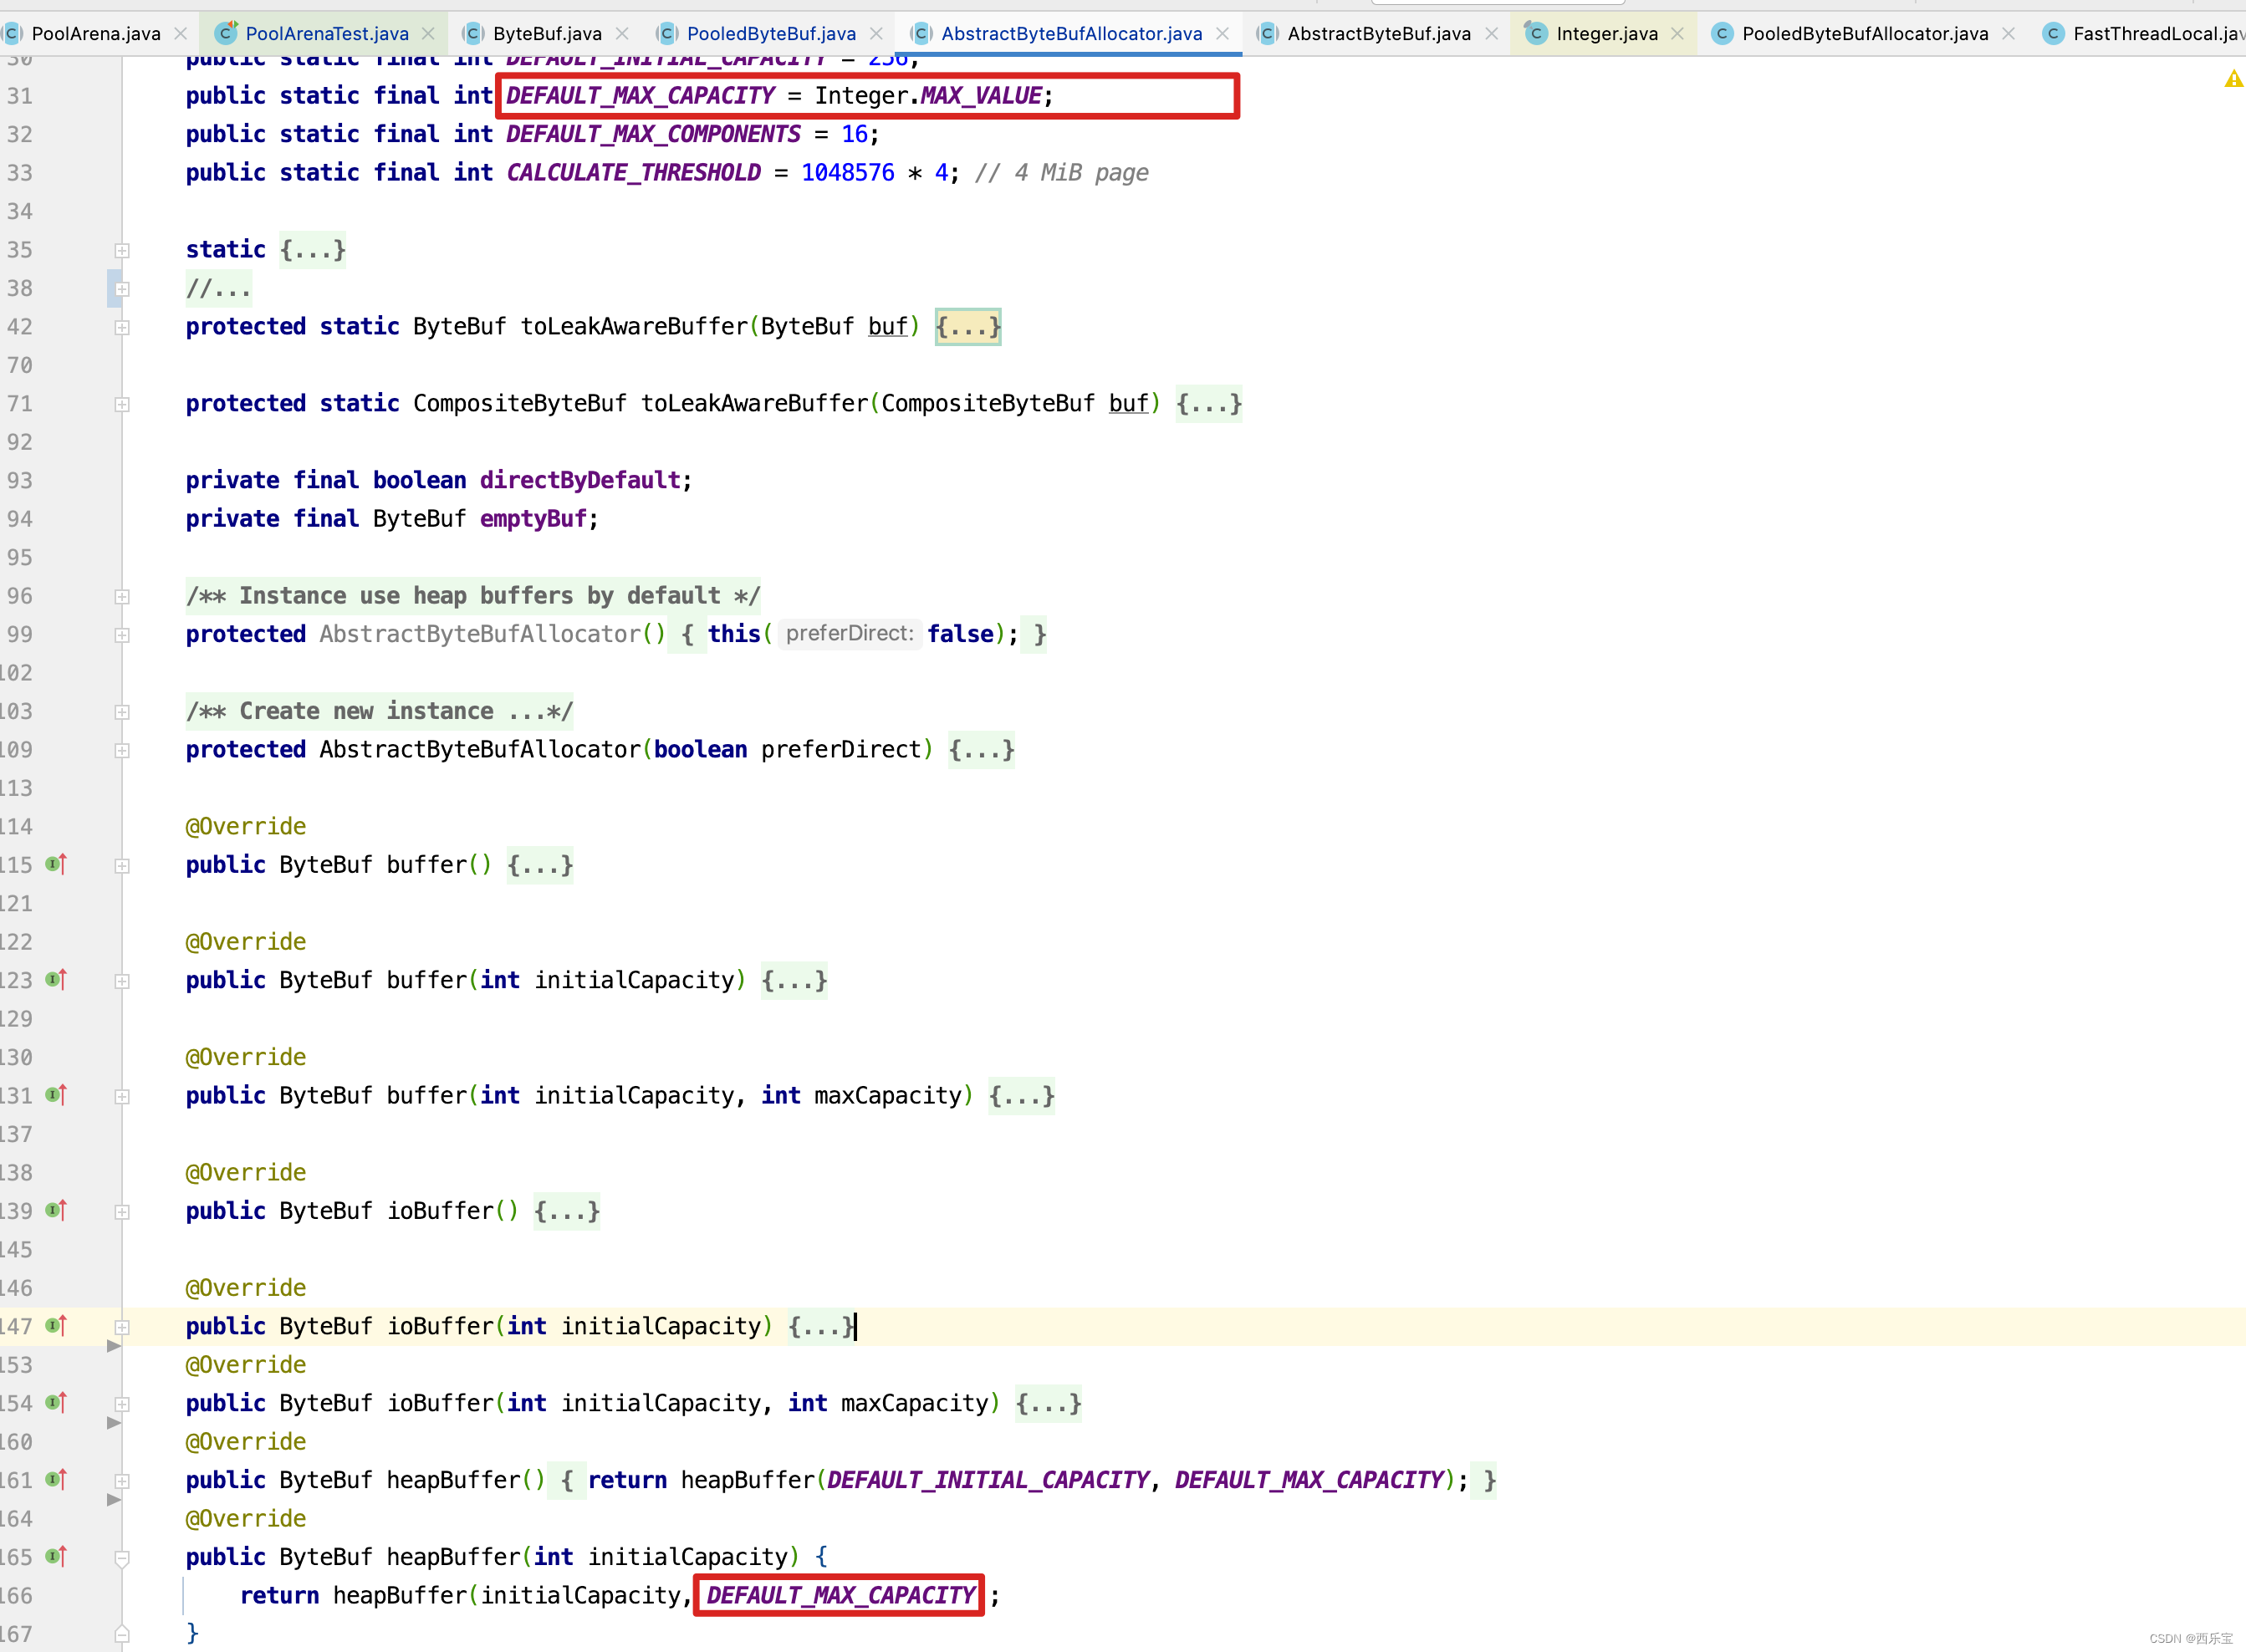2246x1652 pixels.
Task: Switch to the ByteBuf.java tab
Action: [547, 33]
